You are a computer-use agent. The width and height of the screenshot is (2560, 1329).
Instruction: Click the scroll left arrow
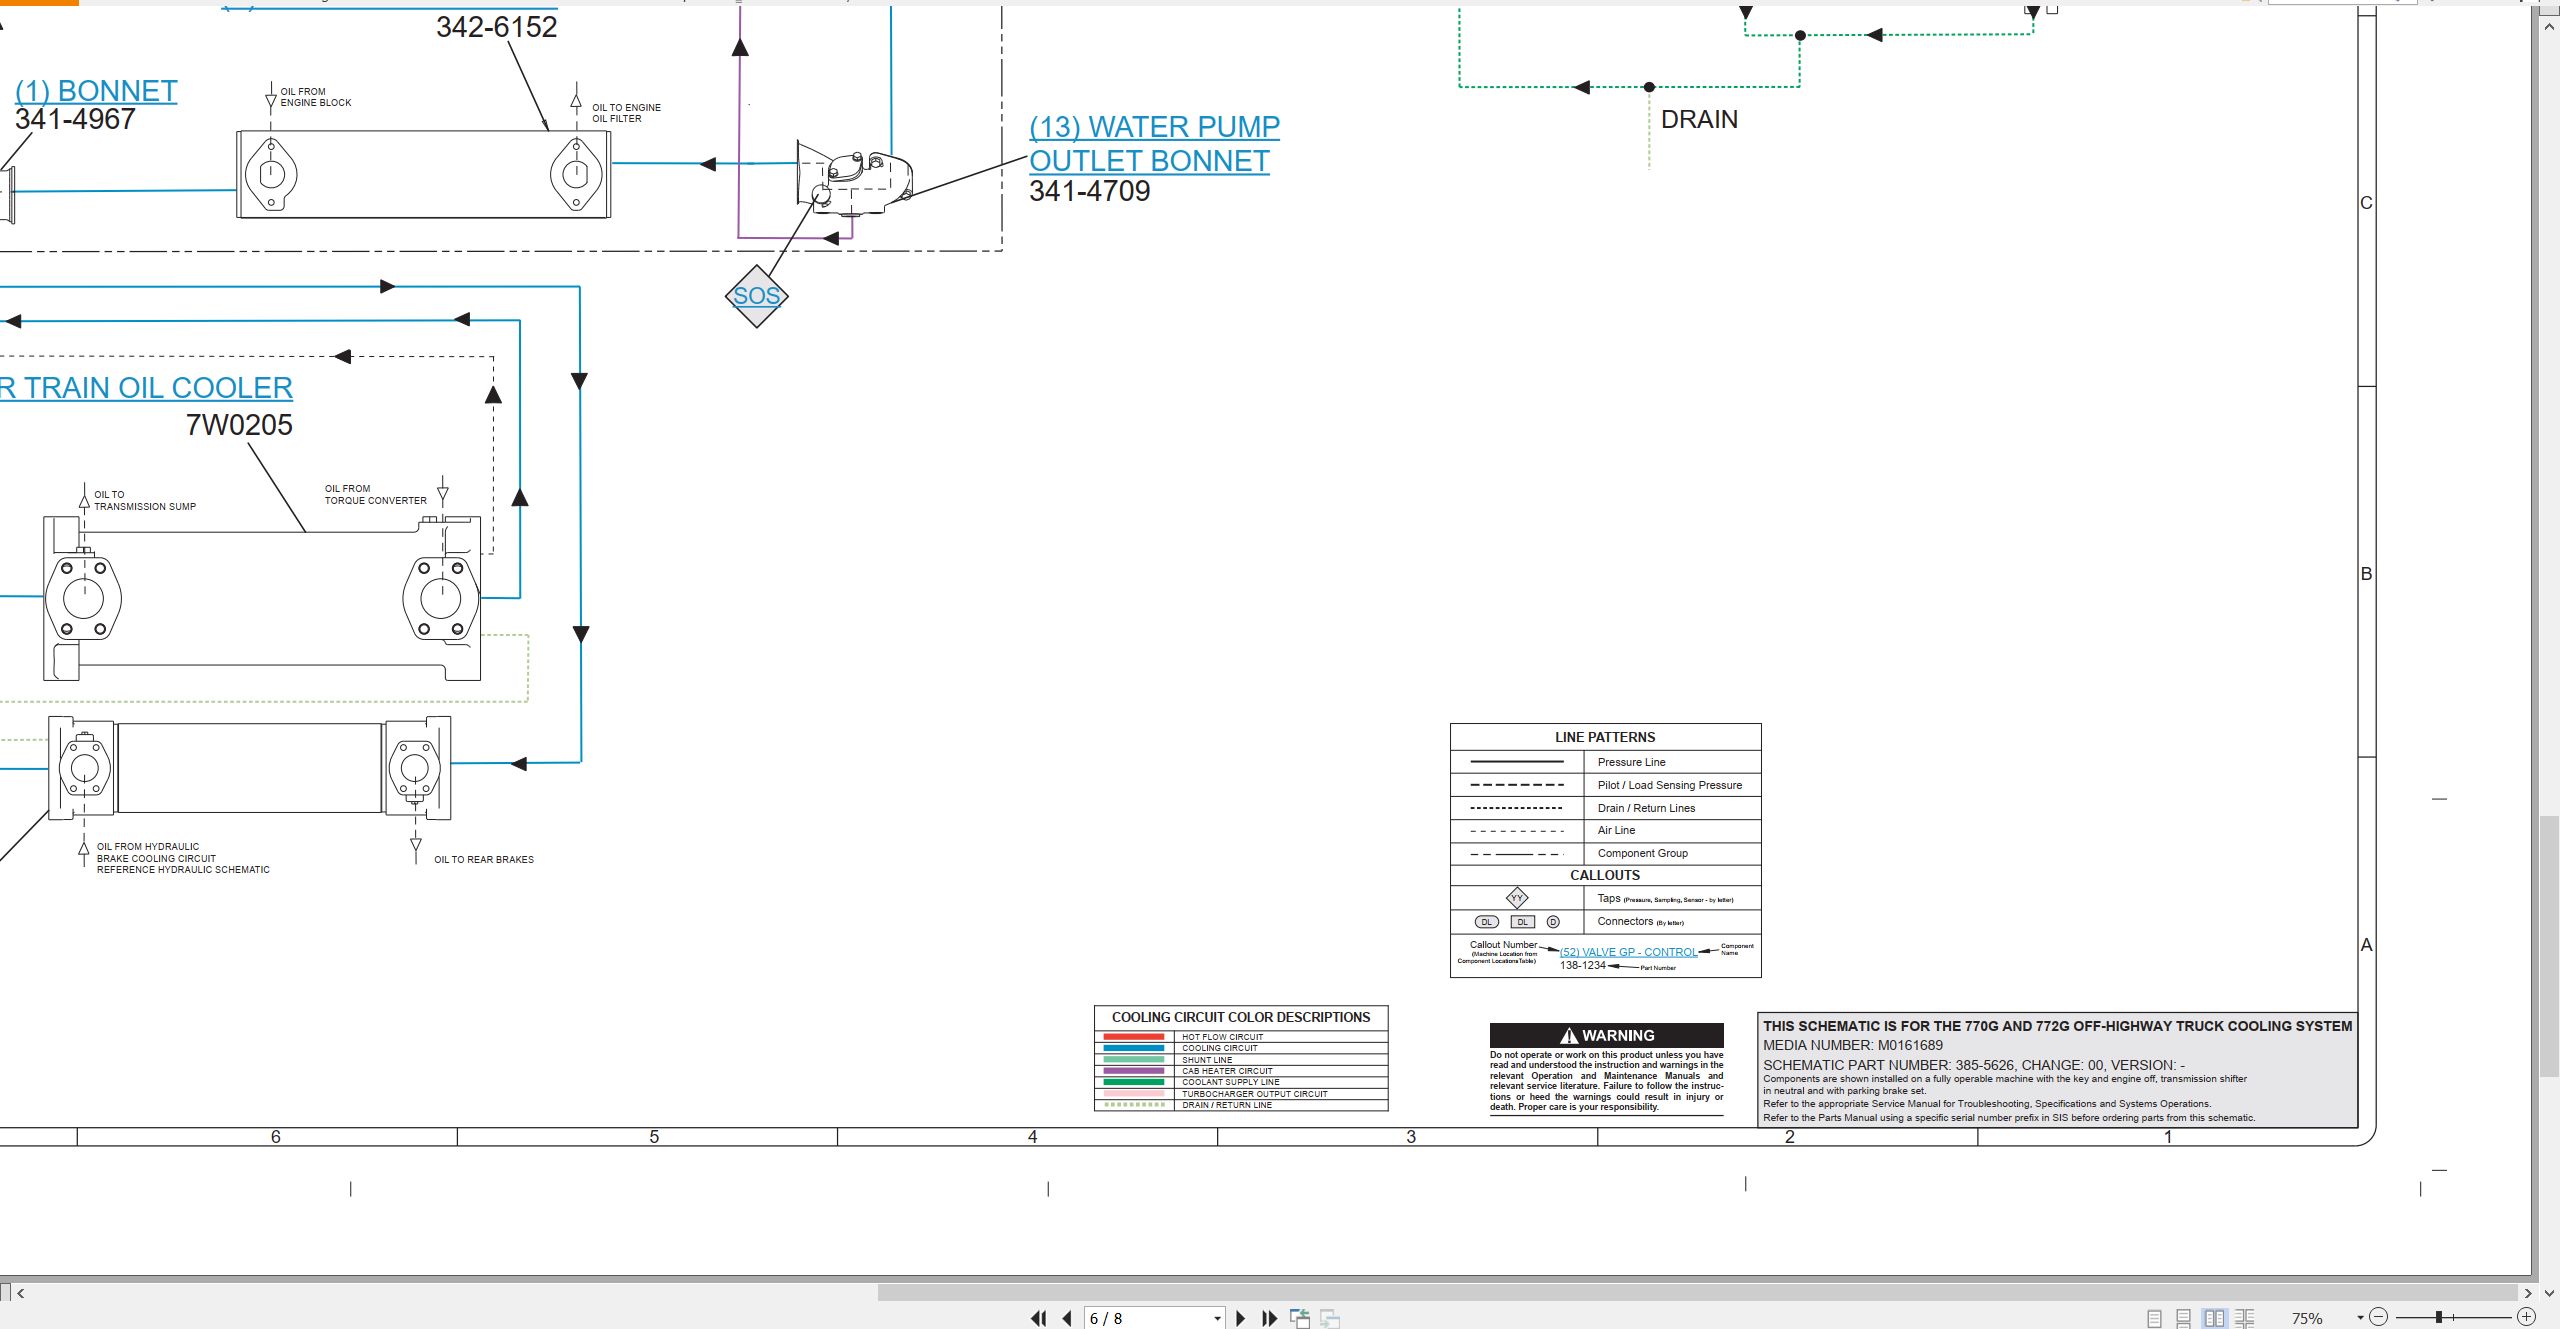[x=20, y=1293]
